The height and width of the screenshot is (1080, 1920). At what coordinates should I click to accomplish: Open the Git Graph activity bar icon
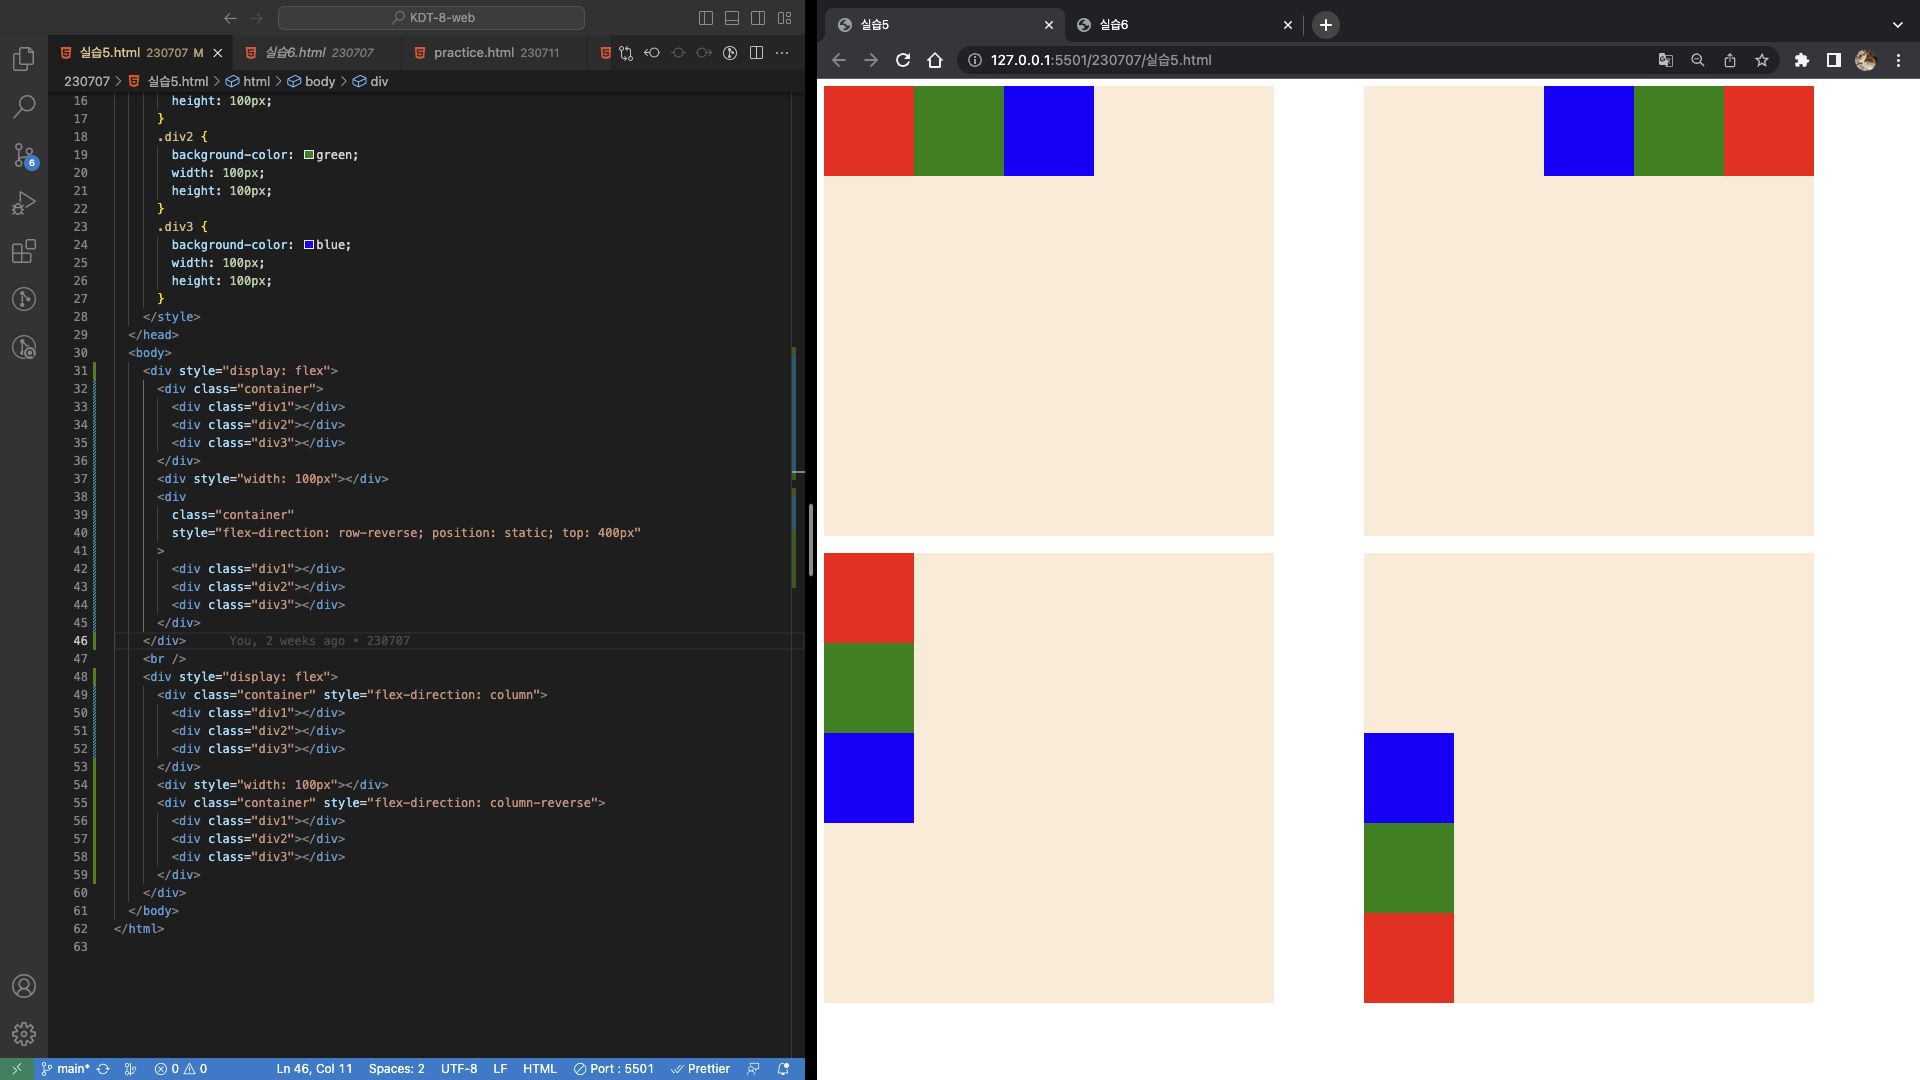24,299
